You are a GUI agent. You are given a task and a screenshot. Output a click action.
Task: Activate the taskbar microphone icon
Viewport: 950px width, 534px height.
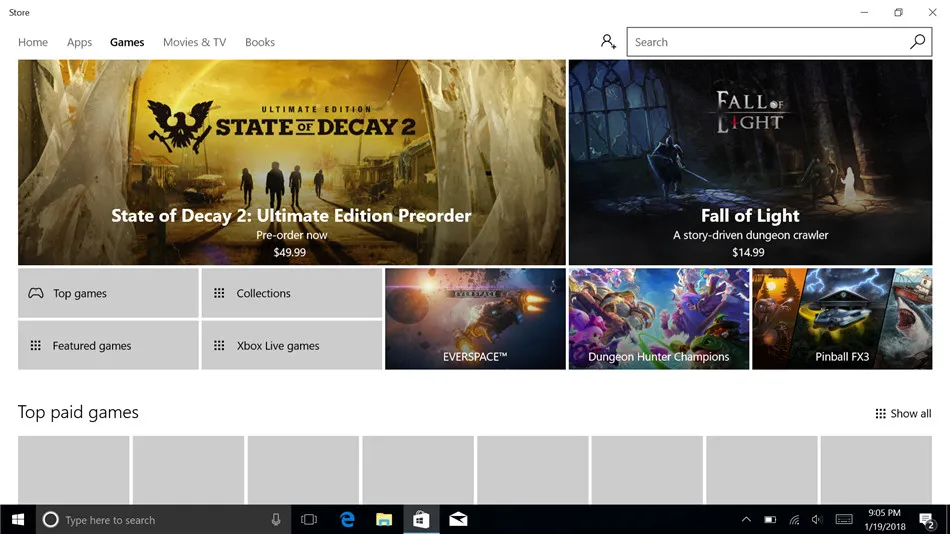pyautogui.click(x=276, y=519)
